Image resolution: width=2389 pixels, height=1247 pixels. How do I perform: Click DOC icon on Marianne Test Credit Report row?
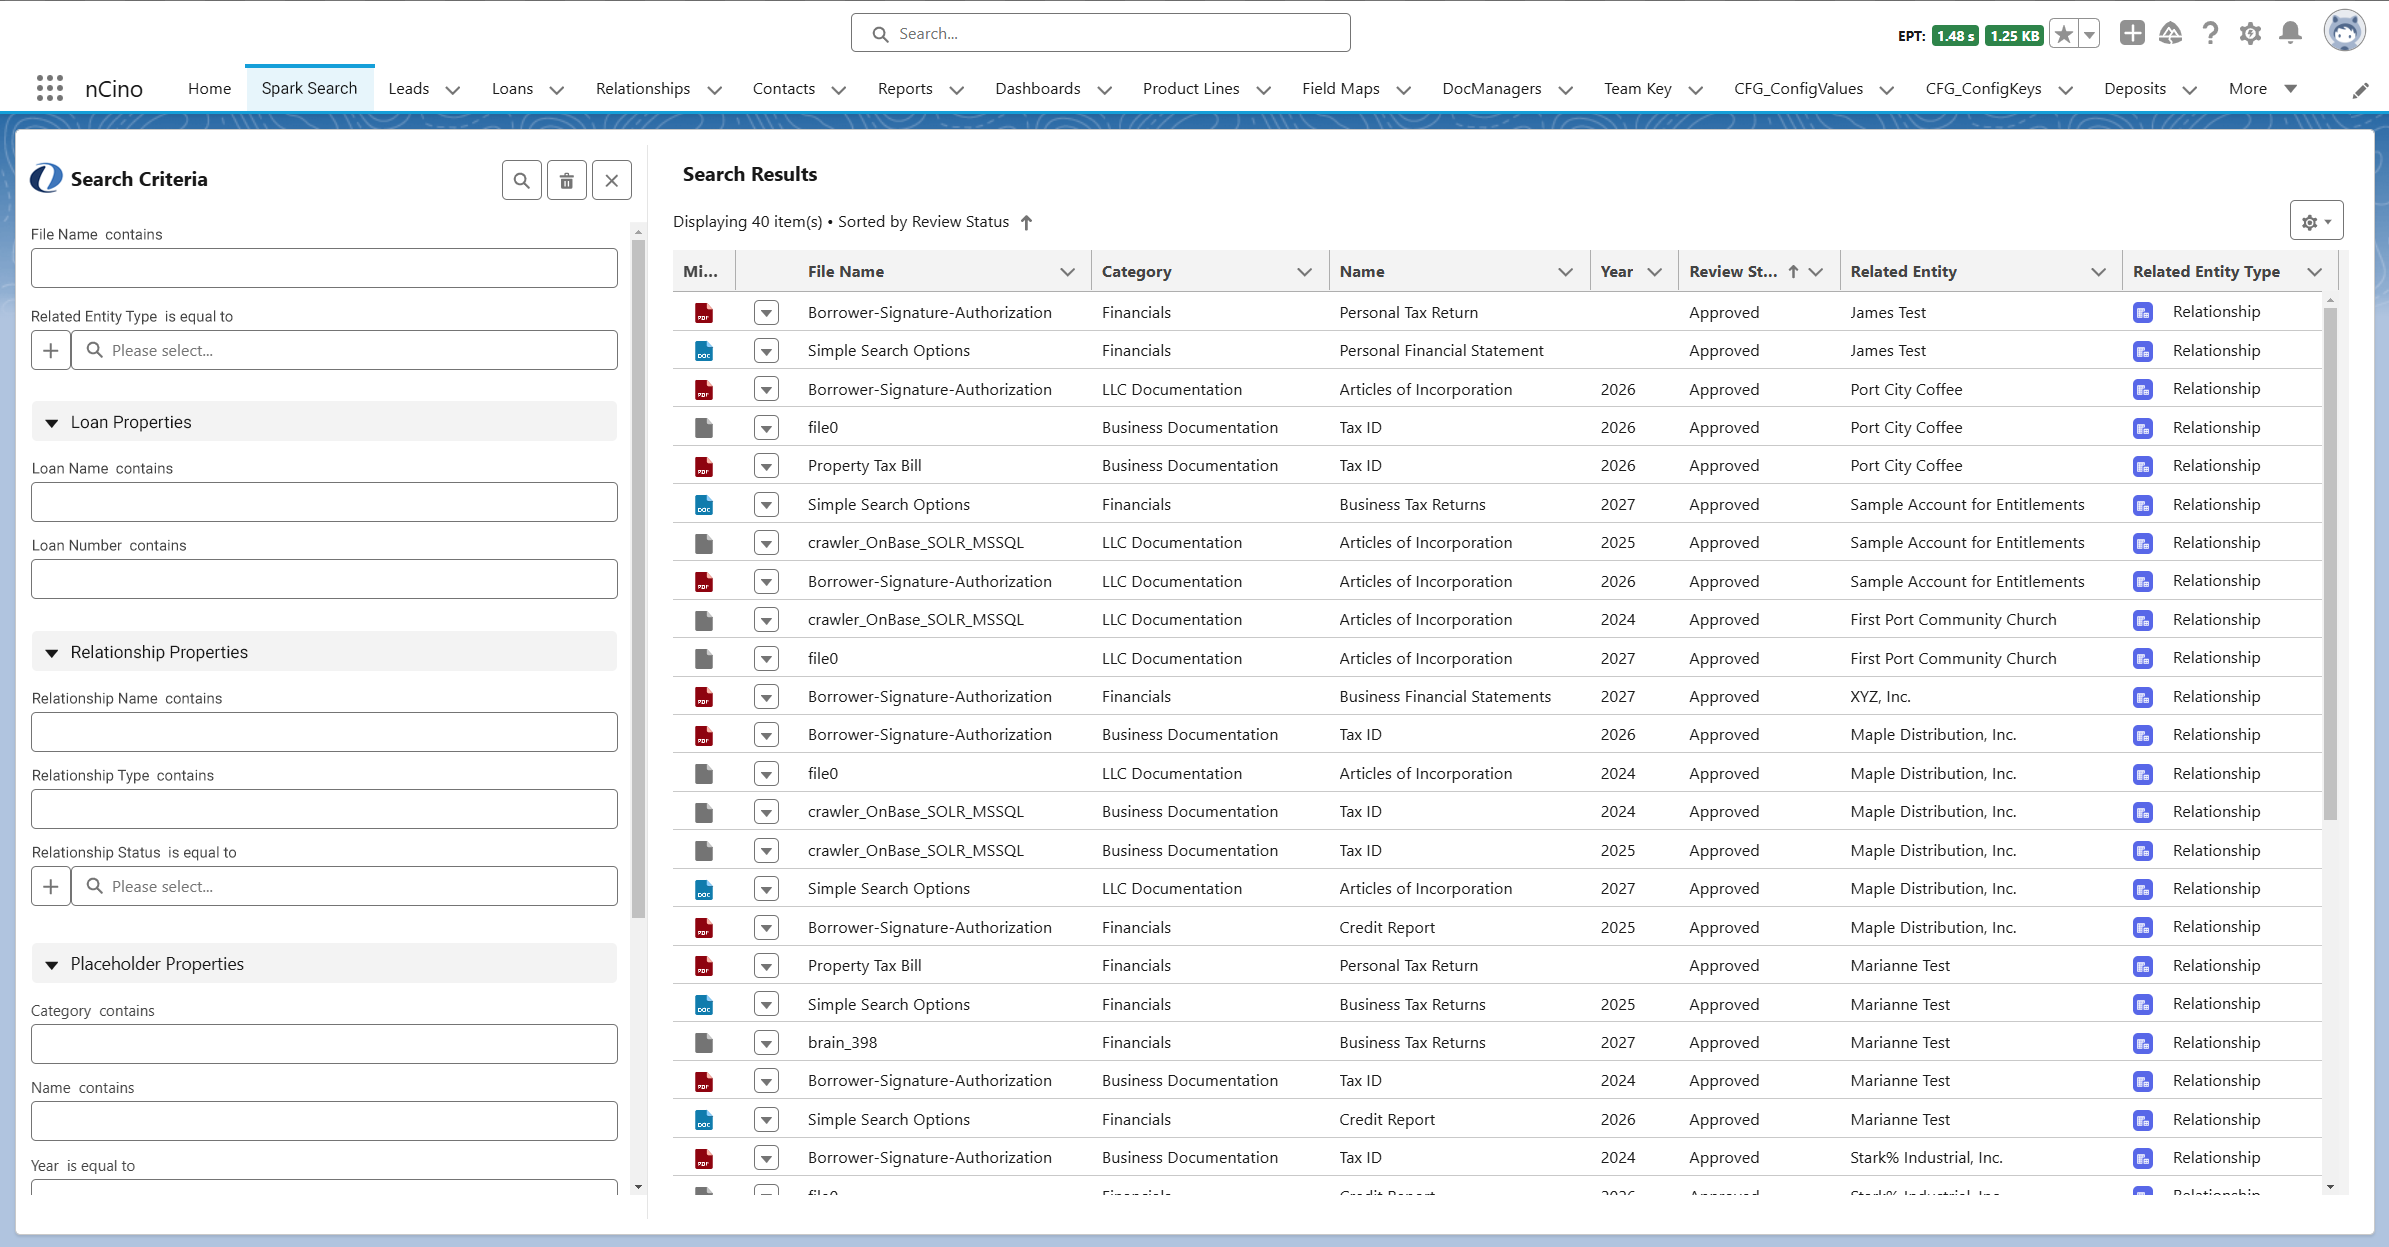tap(704, 1120)
